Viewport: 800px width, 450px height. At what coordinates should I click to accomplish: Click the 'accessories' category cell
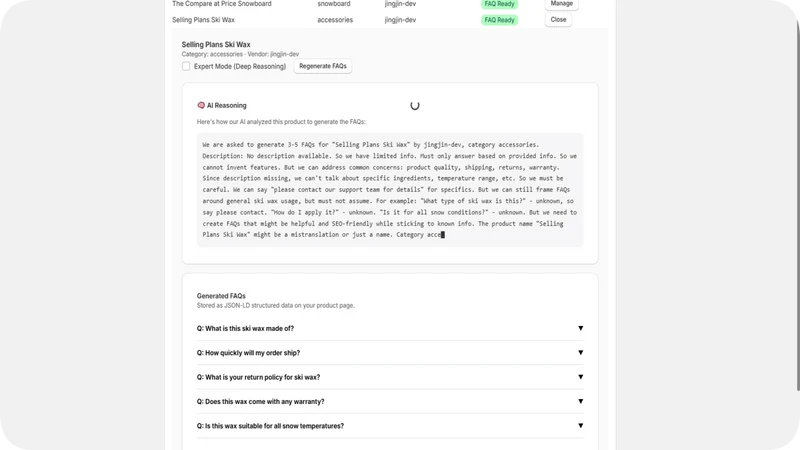pyautogui.click(x=335, y=20)
